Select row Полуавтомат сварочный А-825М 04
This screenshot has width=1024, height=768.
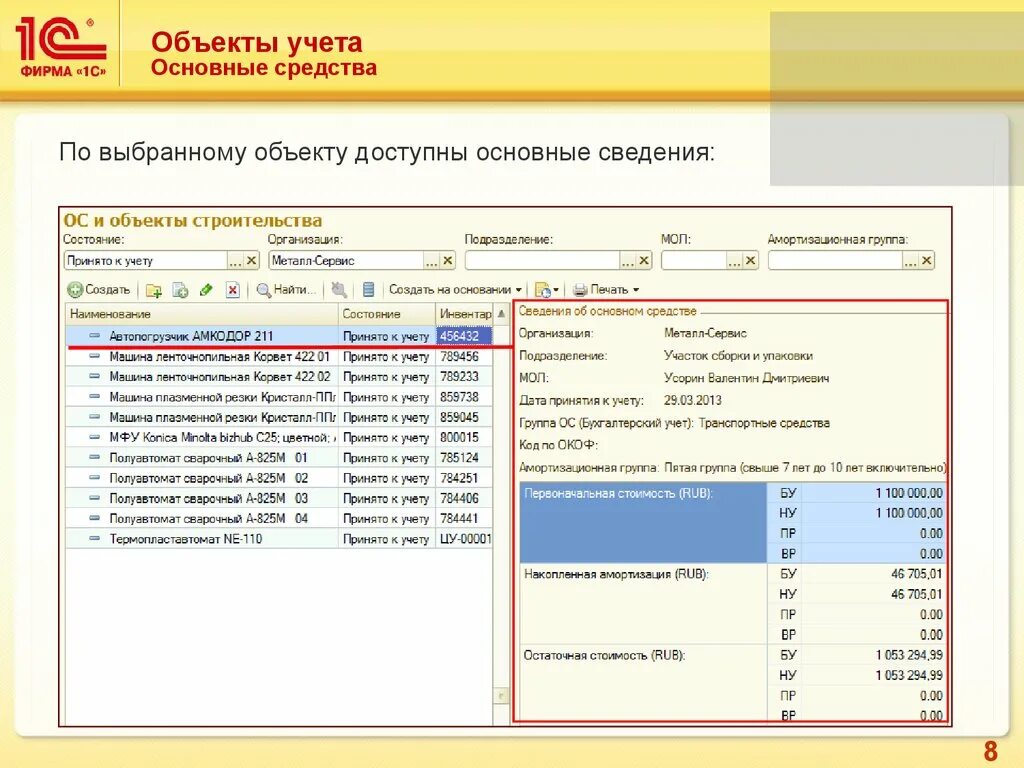click(x=279, y=519)
